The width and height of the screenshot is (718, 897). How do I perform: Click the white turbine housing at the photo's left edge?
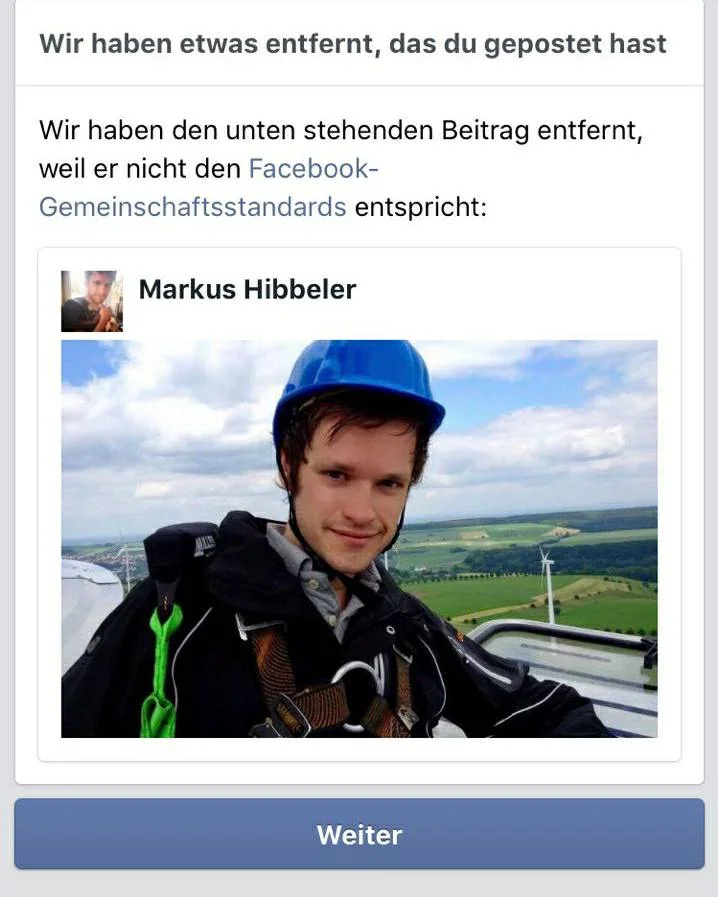(86, 606)
